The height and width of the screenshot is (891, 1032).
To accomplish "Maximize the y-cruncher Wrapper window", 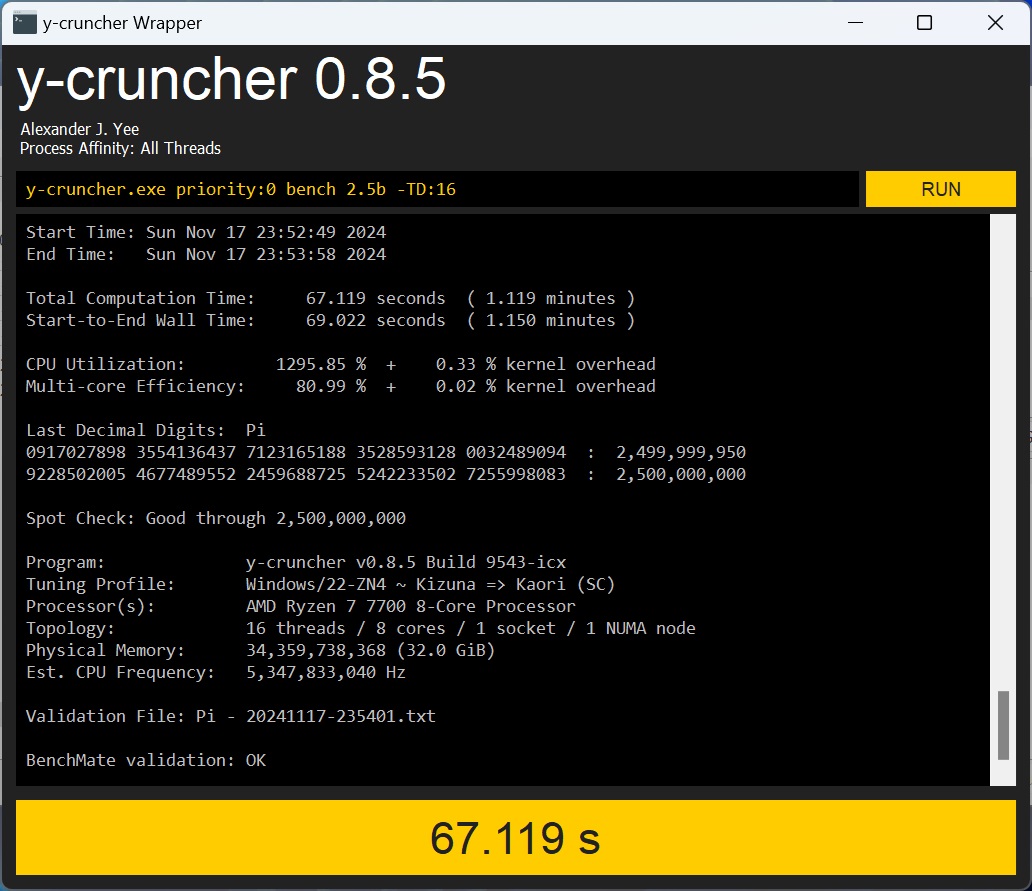I will pyautogui.click(x=924, y=22).
